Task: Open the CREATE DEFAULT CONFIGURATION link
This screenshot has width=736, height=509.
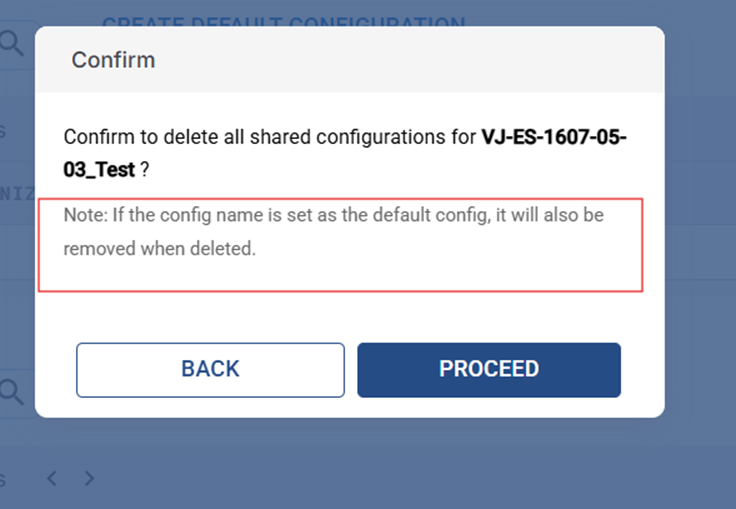Action: tap(283, 22)
